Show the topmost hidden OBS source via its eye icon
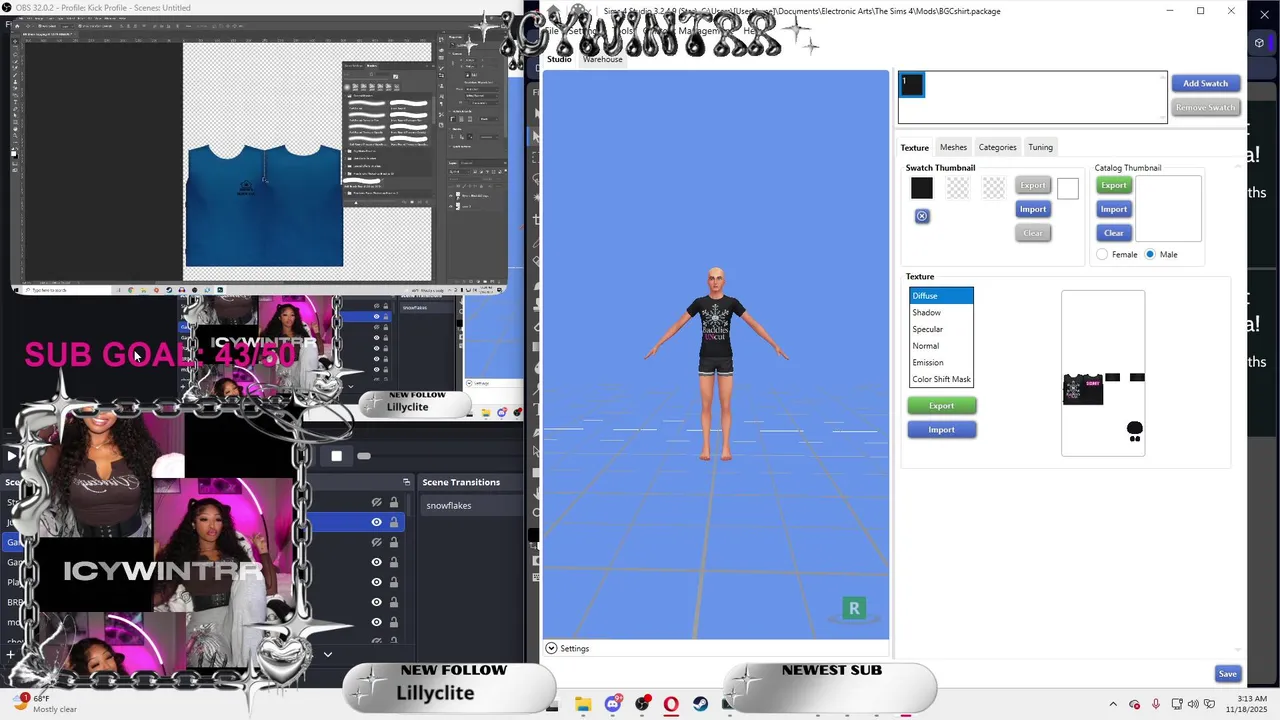1280x720 pixels. coord(377,502)
